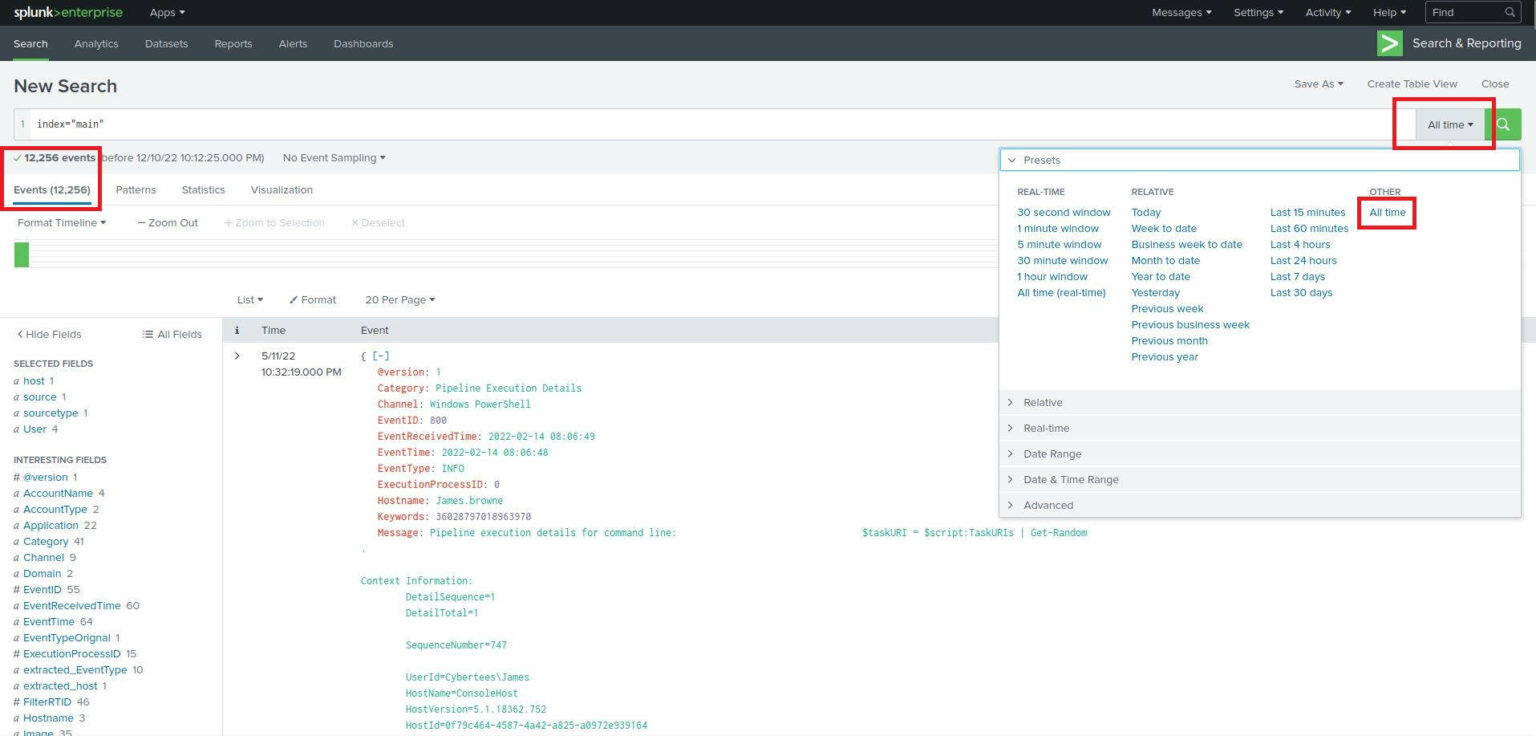Expand the Date Range section
This screenshot has height=736, width=1536.
click(x=1054, y=453)
